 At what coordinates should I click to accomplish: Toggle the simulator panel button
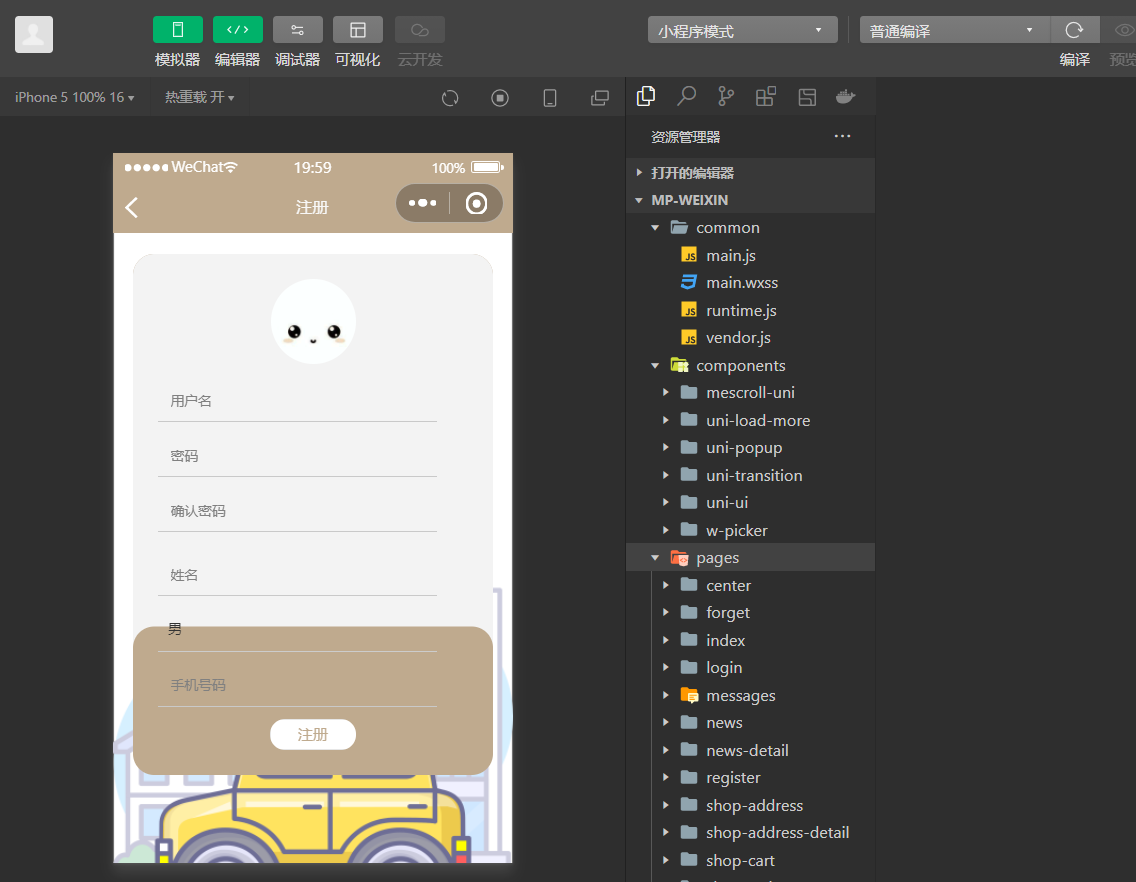pyautogui.click(x=178, y=30)
